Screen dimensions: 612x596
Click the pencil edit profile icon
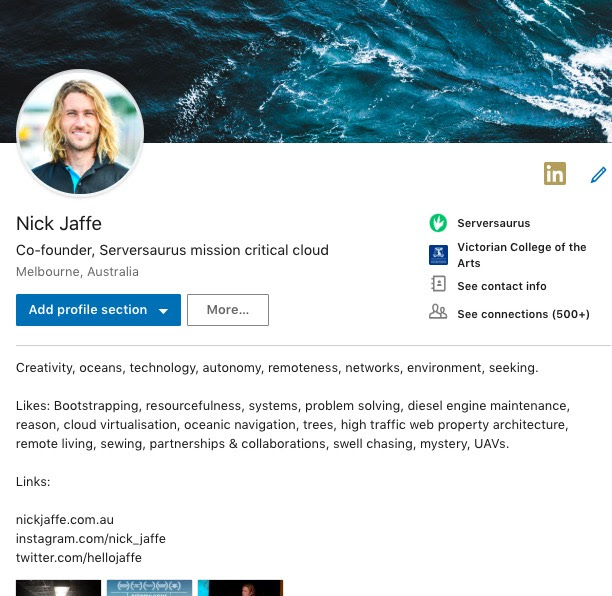598,174
